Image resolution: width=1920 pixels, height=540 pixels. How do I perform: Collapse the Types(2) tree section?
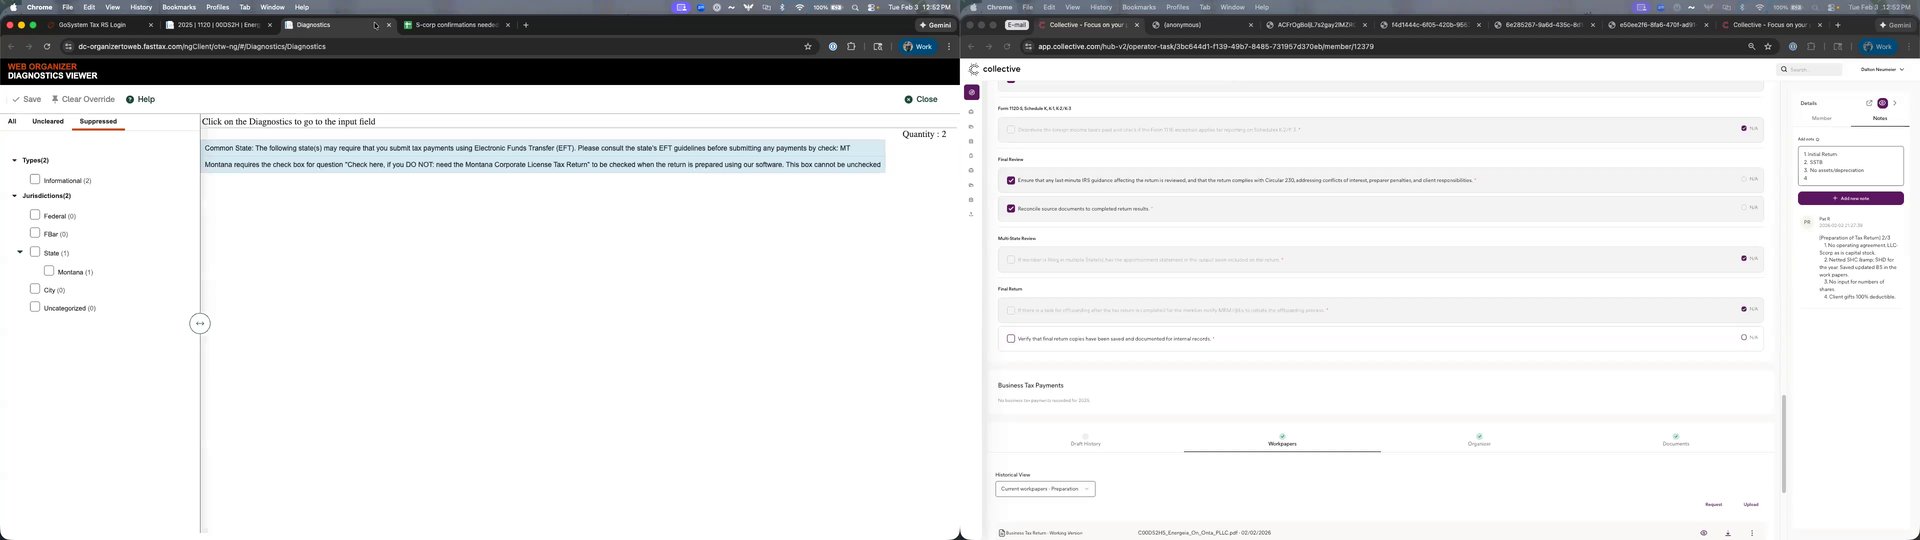point(14,160)
